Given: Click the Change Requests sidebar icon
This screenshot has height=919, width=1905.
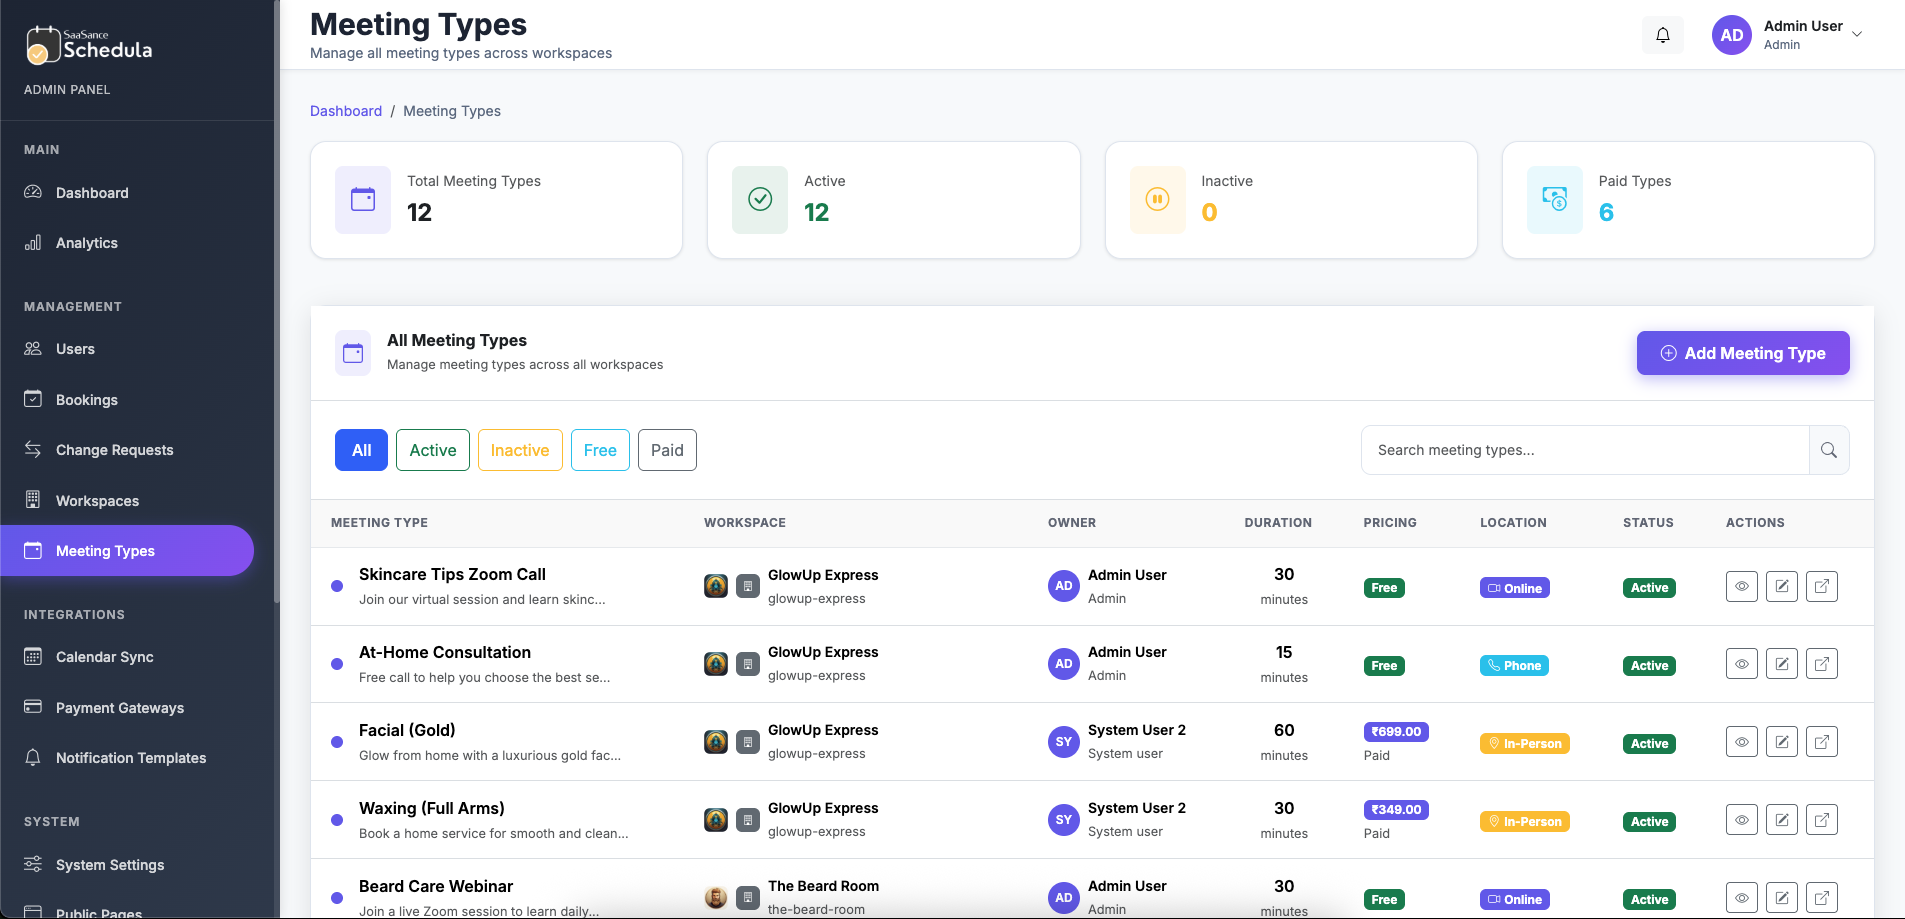Looking at the screenshot, I should [33, 449].
